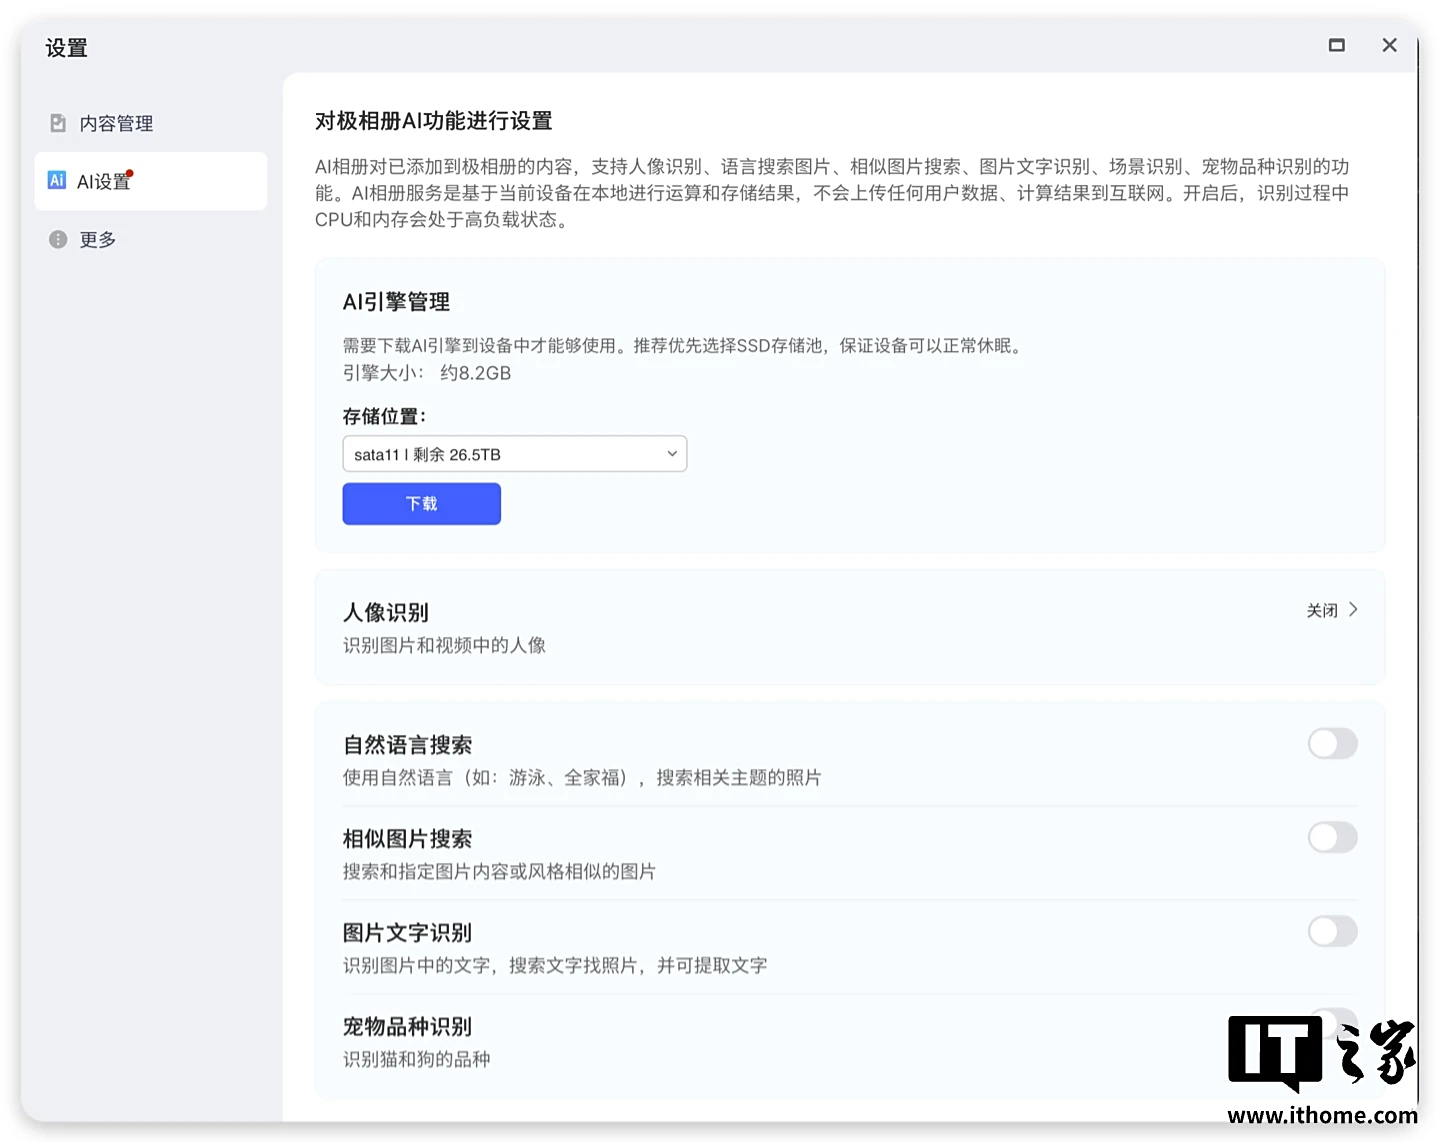Maximize the 设置 window

click(x=1336, y=45)
